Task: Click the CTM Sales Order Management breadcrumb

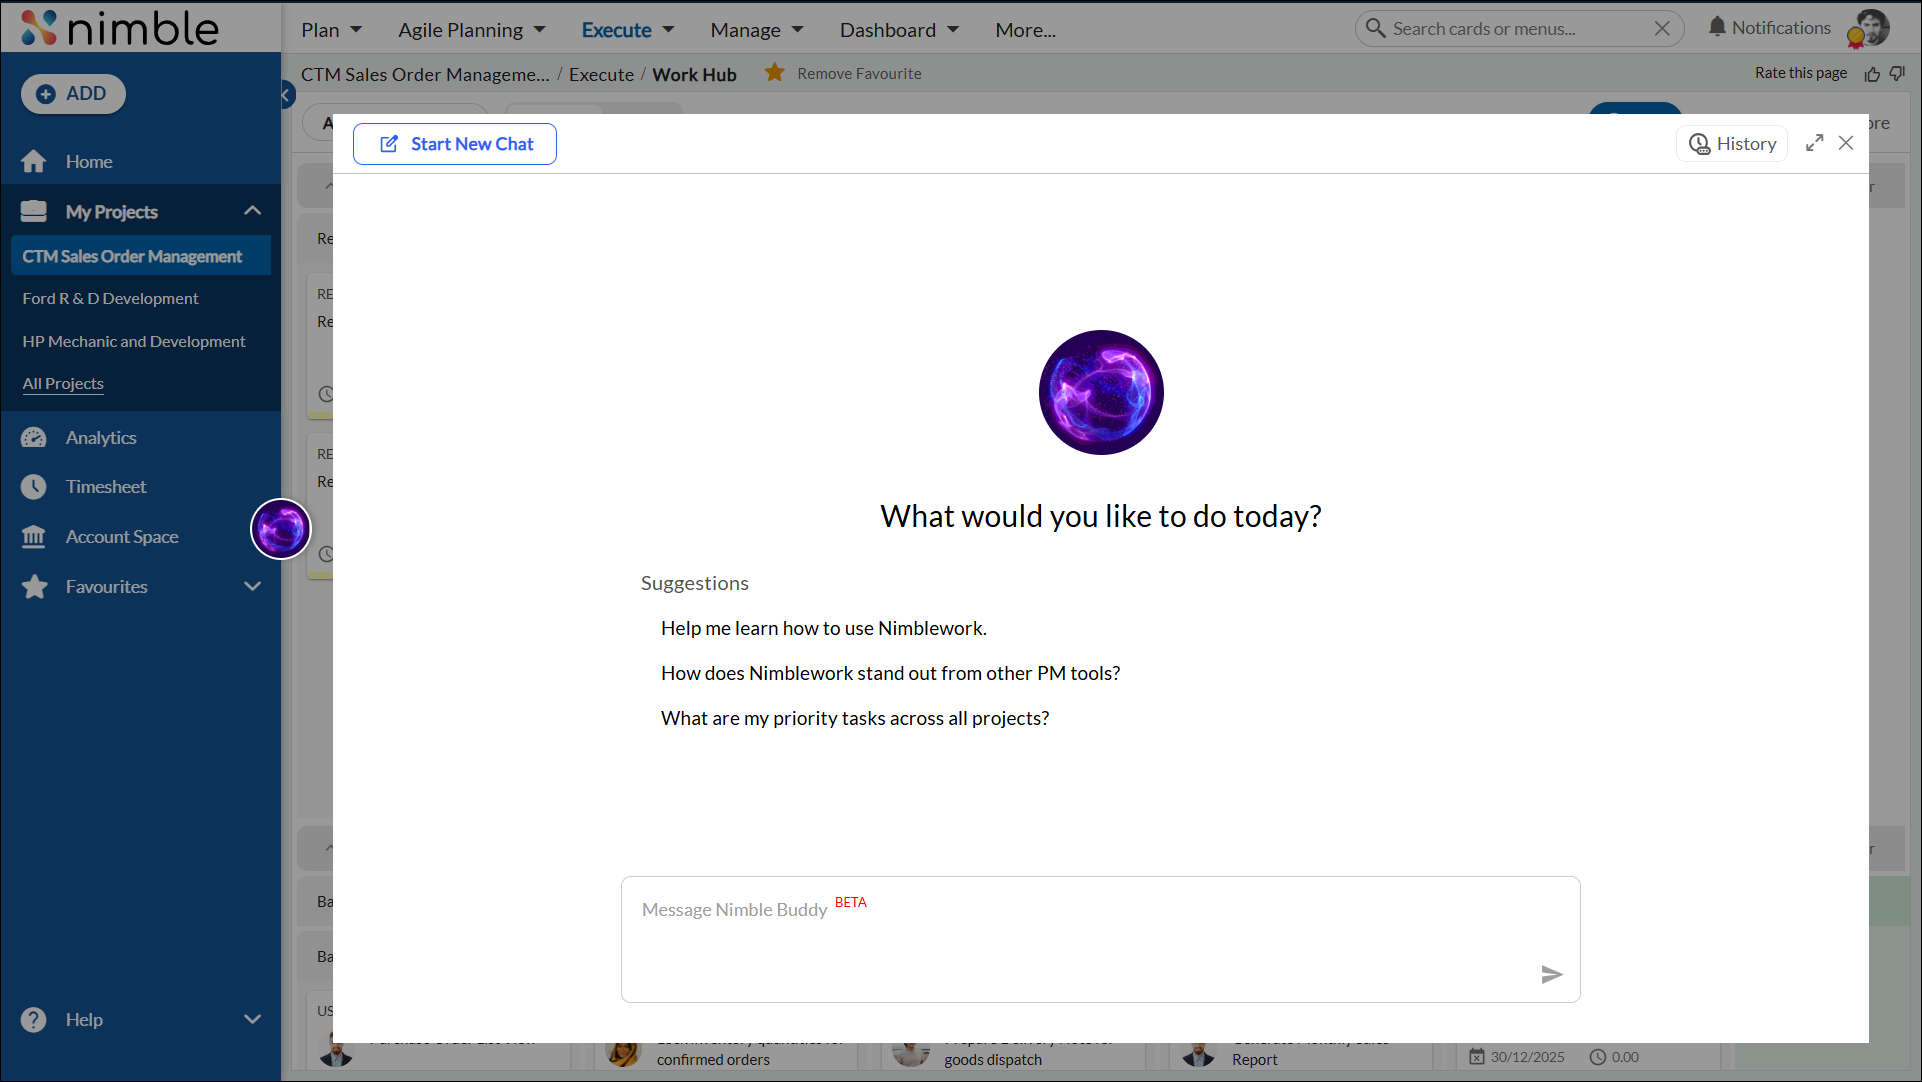Action: 425,74
